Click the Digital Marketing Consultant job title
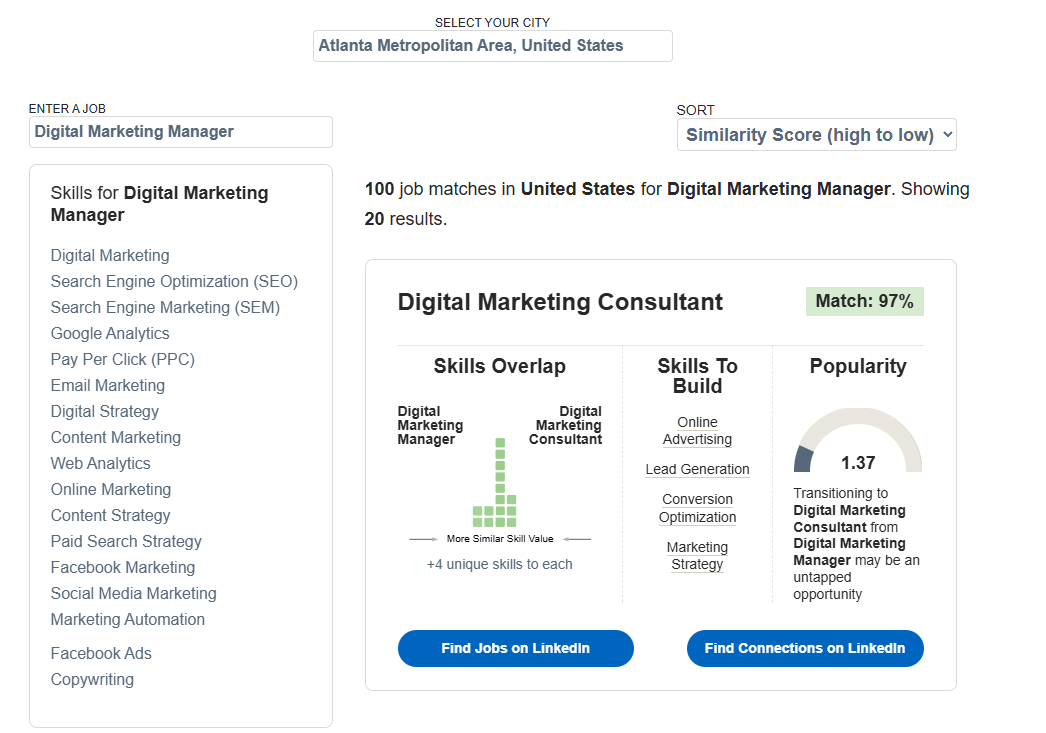 tap(559, 301)
